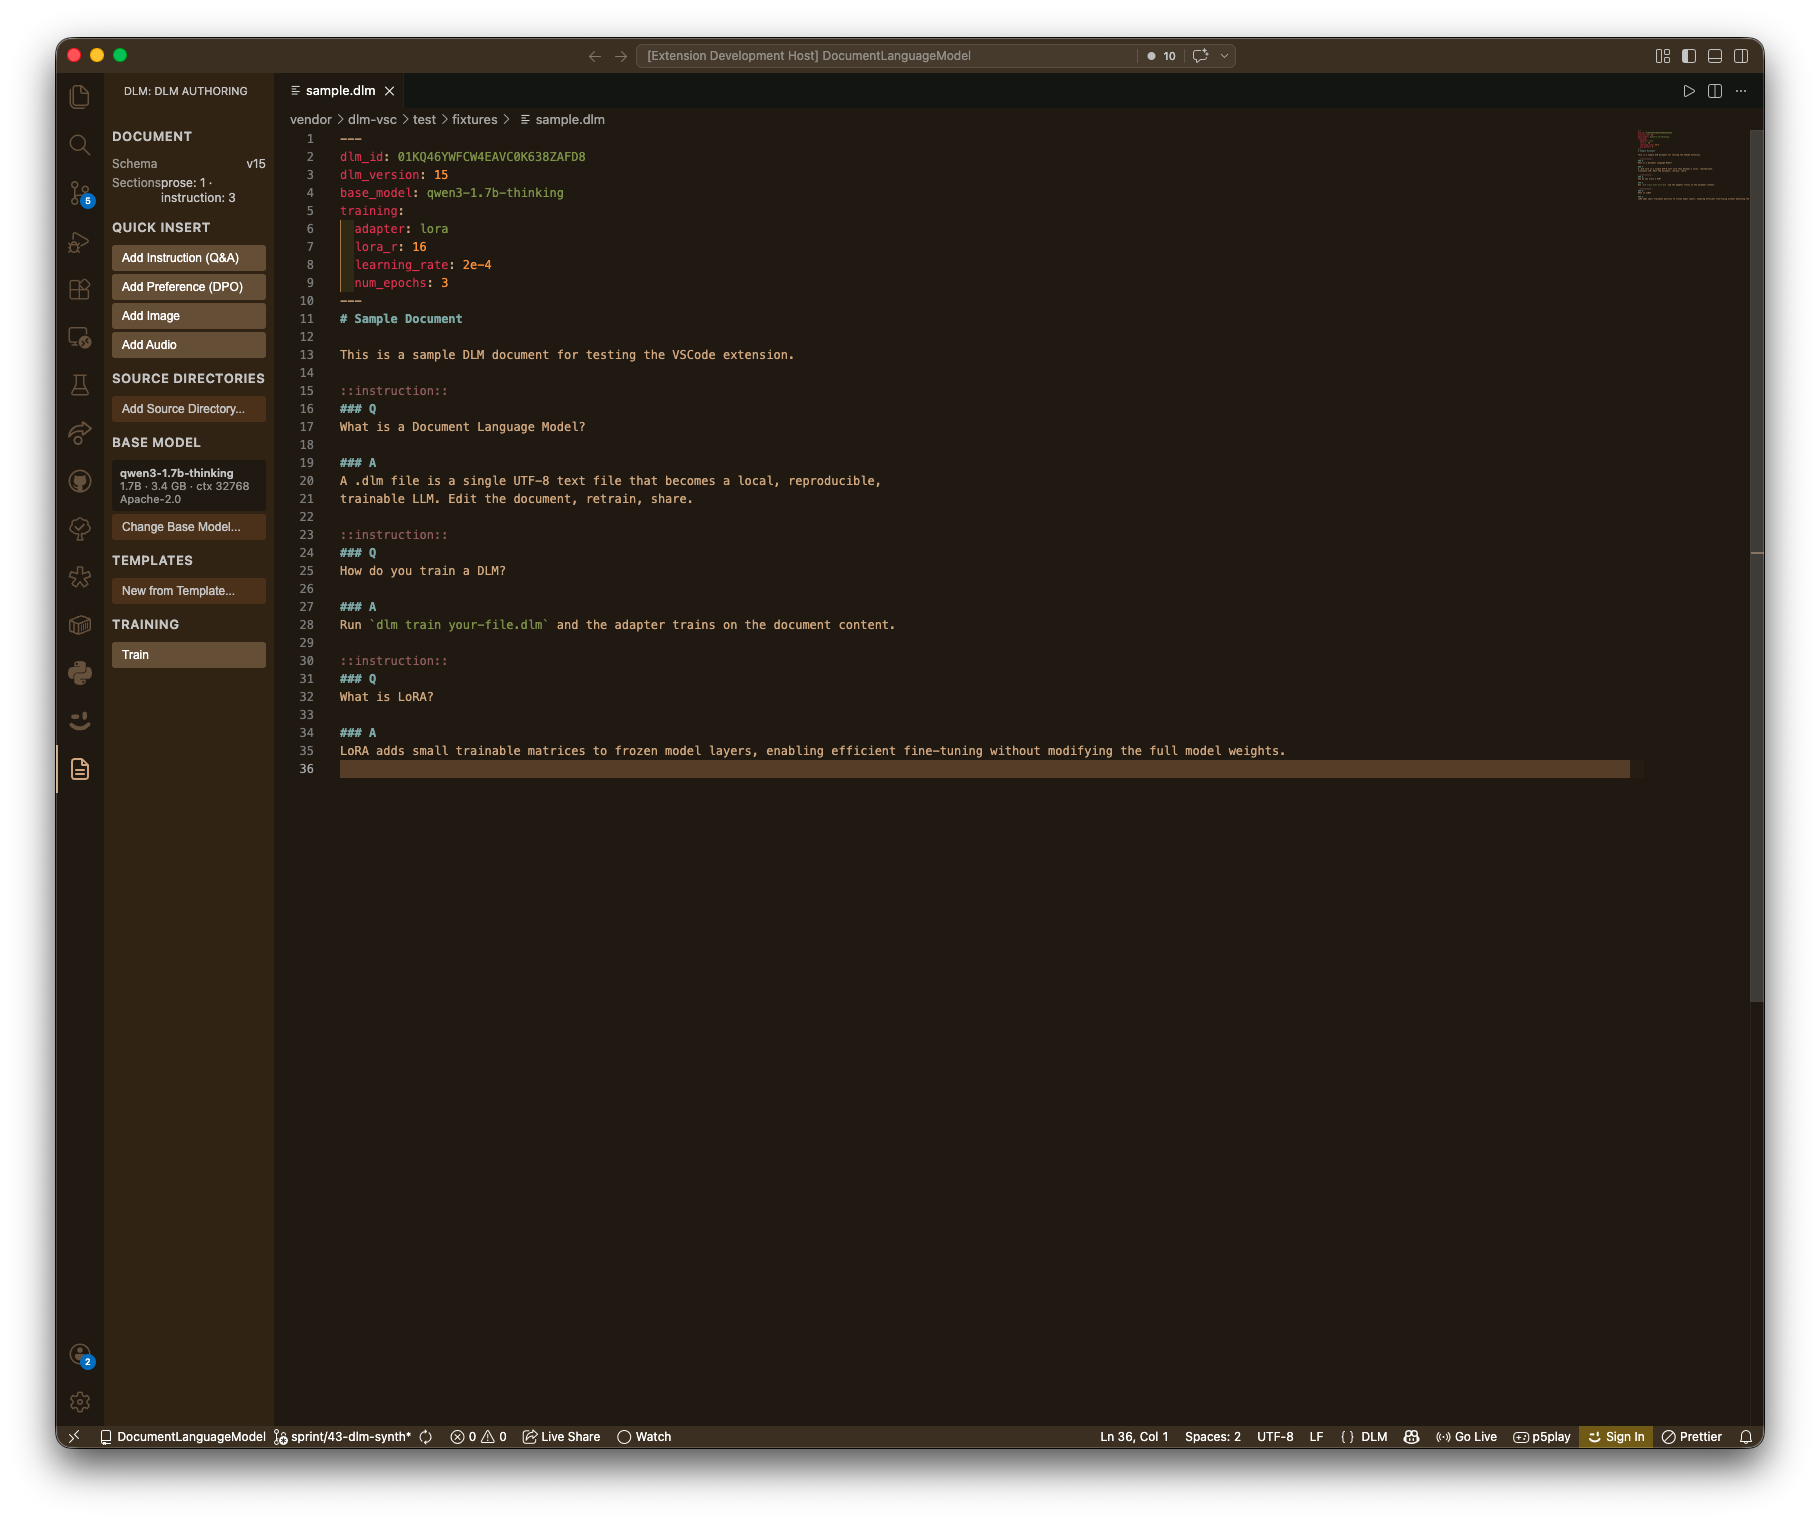Toggle the Primary Side Bar visibility
Viewport: 1820px width, 1522px height.
point(1689,56)
